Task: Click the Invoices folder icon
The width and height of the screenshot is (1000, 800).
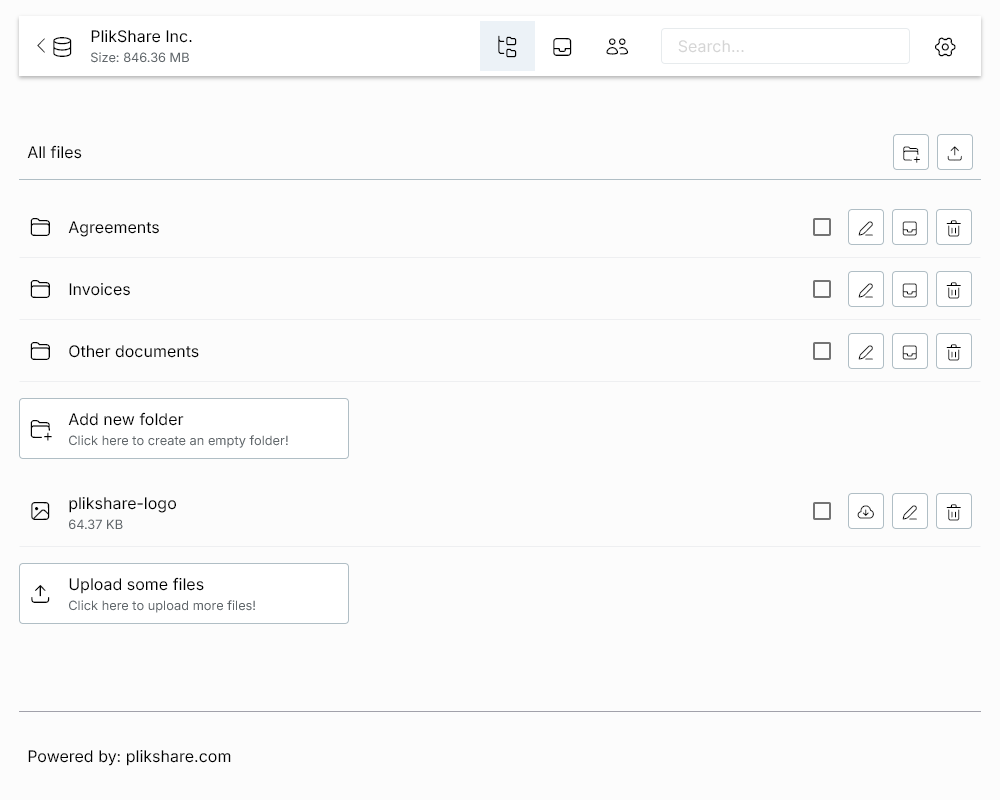Action: pos(40,289)
